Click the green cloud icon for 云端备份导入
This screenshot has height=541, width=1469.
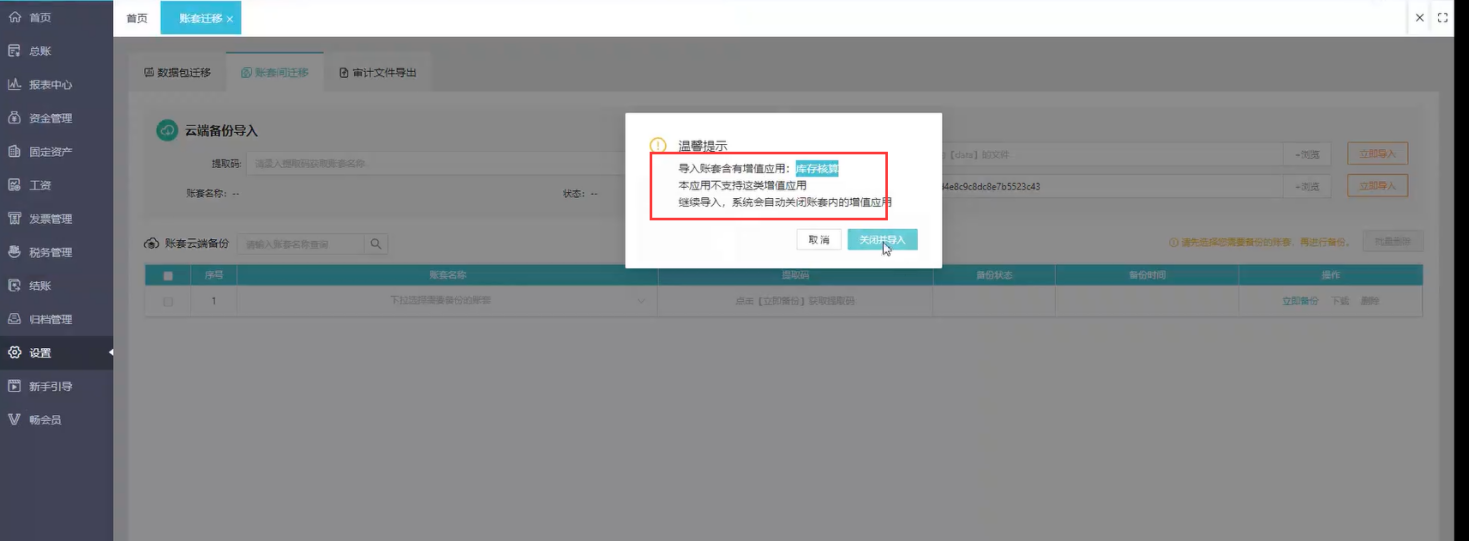pyautogui.click(x=167, y=131)
